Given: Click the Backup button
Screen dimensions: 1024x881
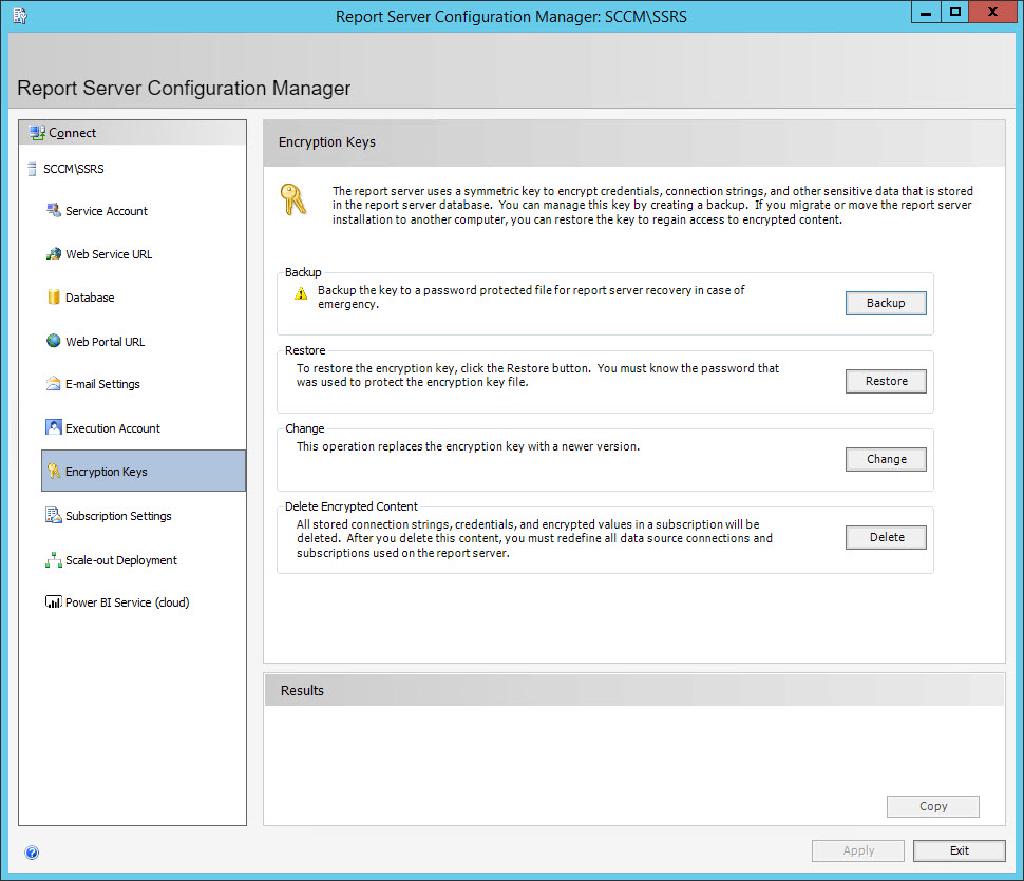Looking at the screenshot, I should [x=885, y=302].
